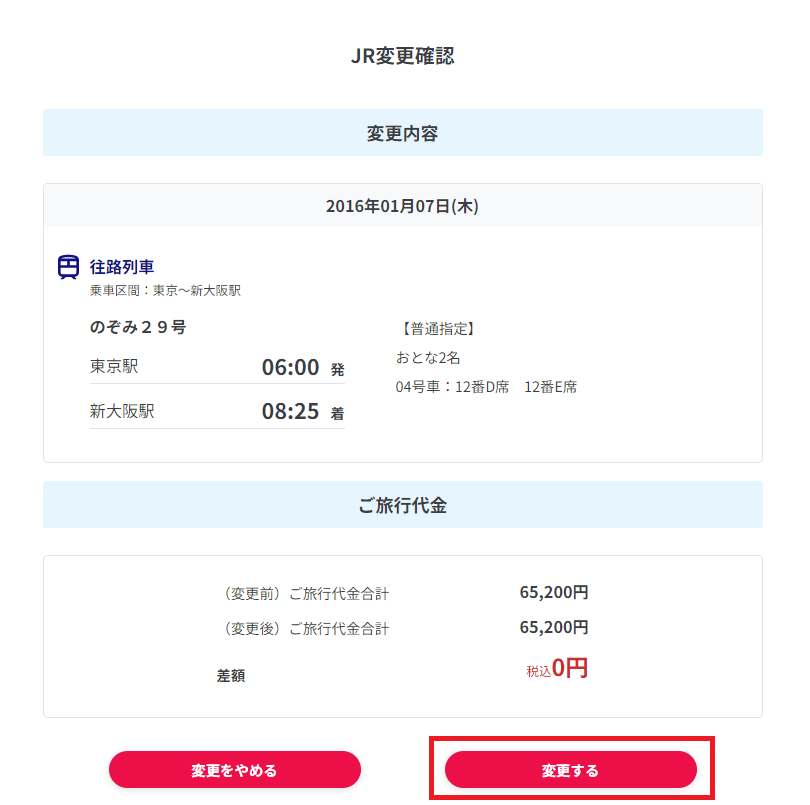Click the JR変更確認 page title
Image resolution: width=810 pixels, height=805 pixels.
[402, 56]
